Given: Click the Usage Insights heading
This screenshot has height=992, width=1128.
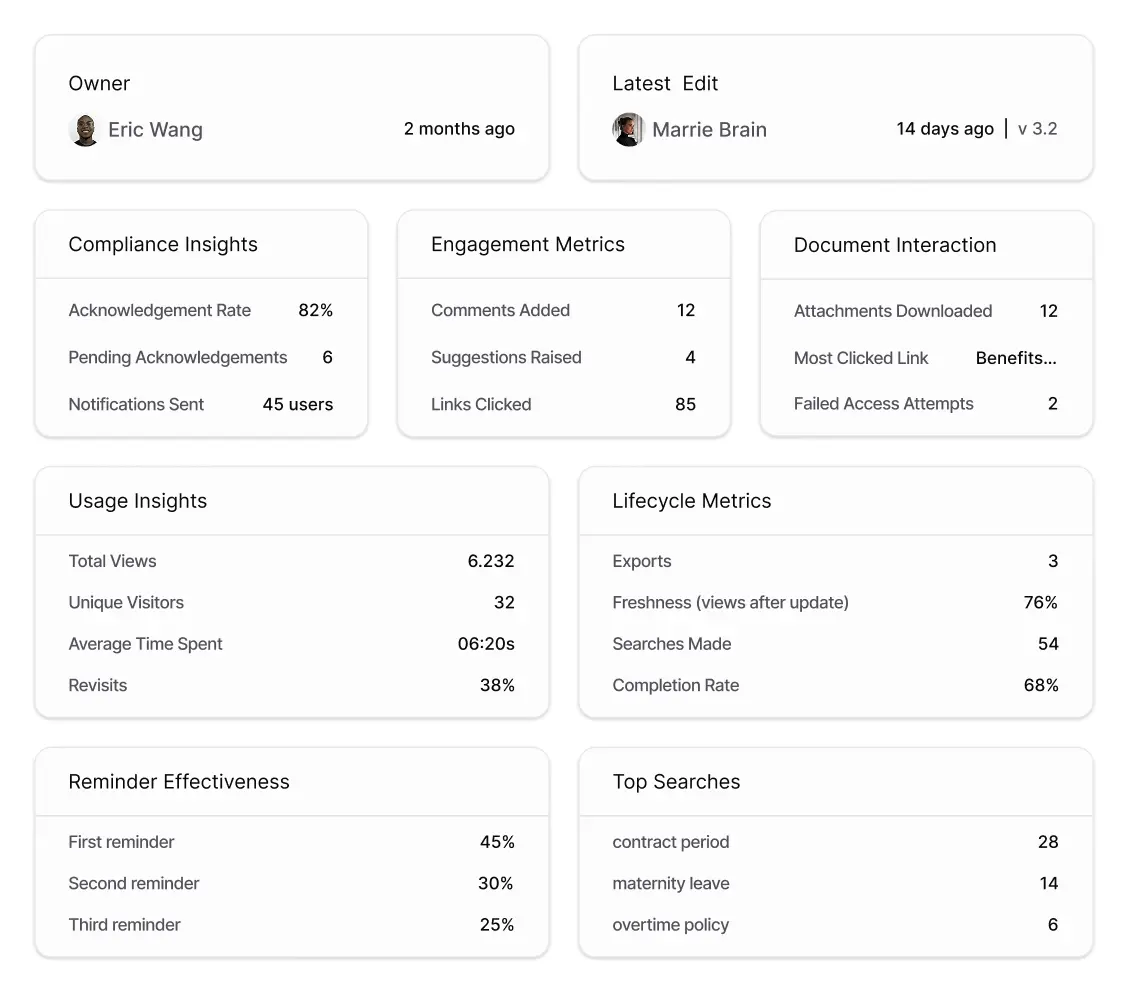Looking at the screenshot, I should 137,501.
